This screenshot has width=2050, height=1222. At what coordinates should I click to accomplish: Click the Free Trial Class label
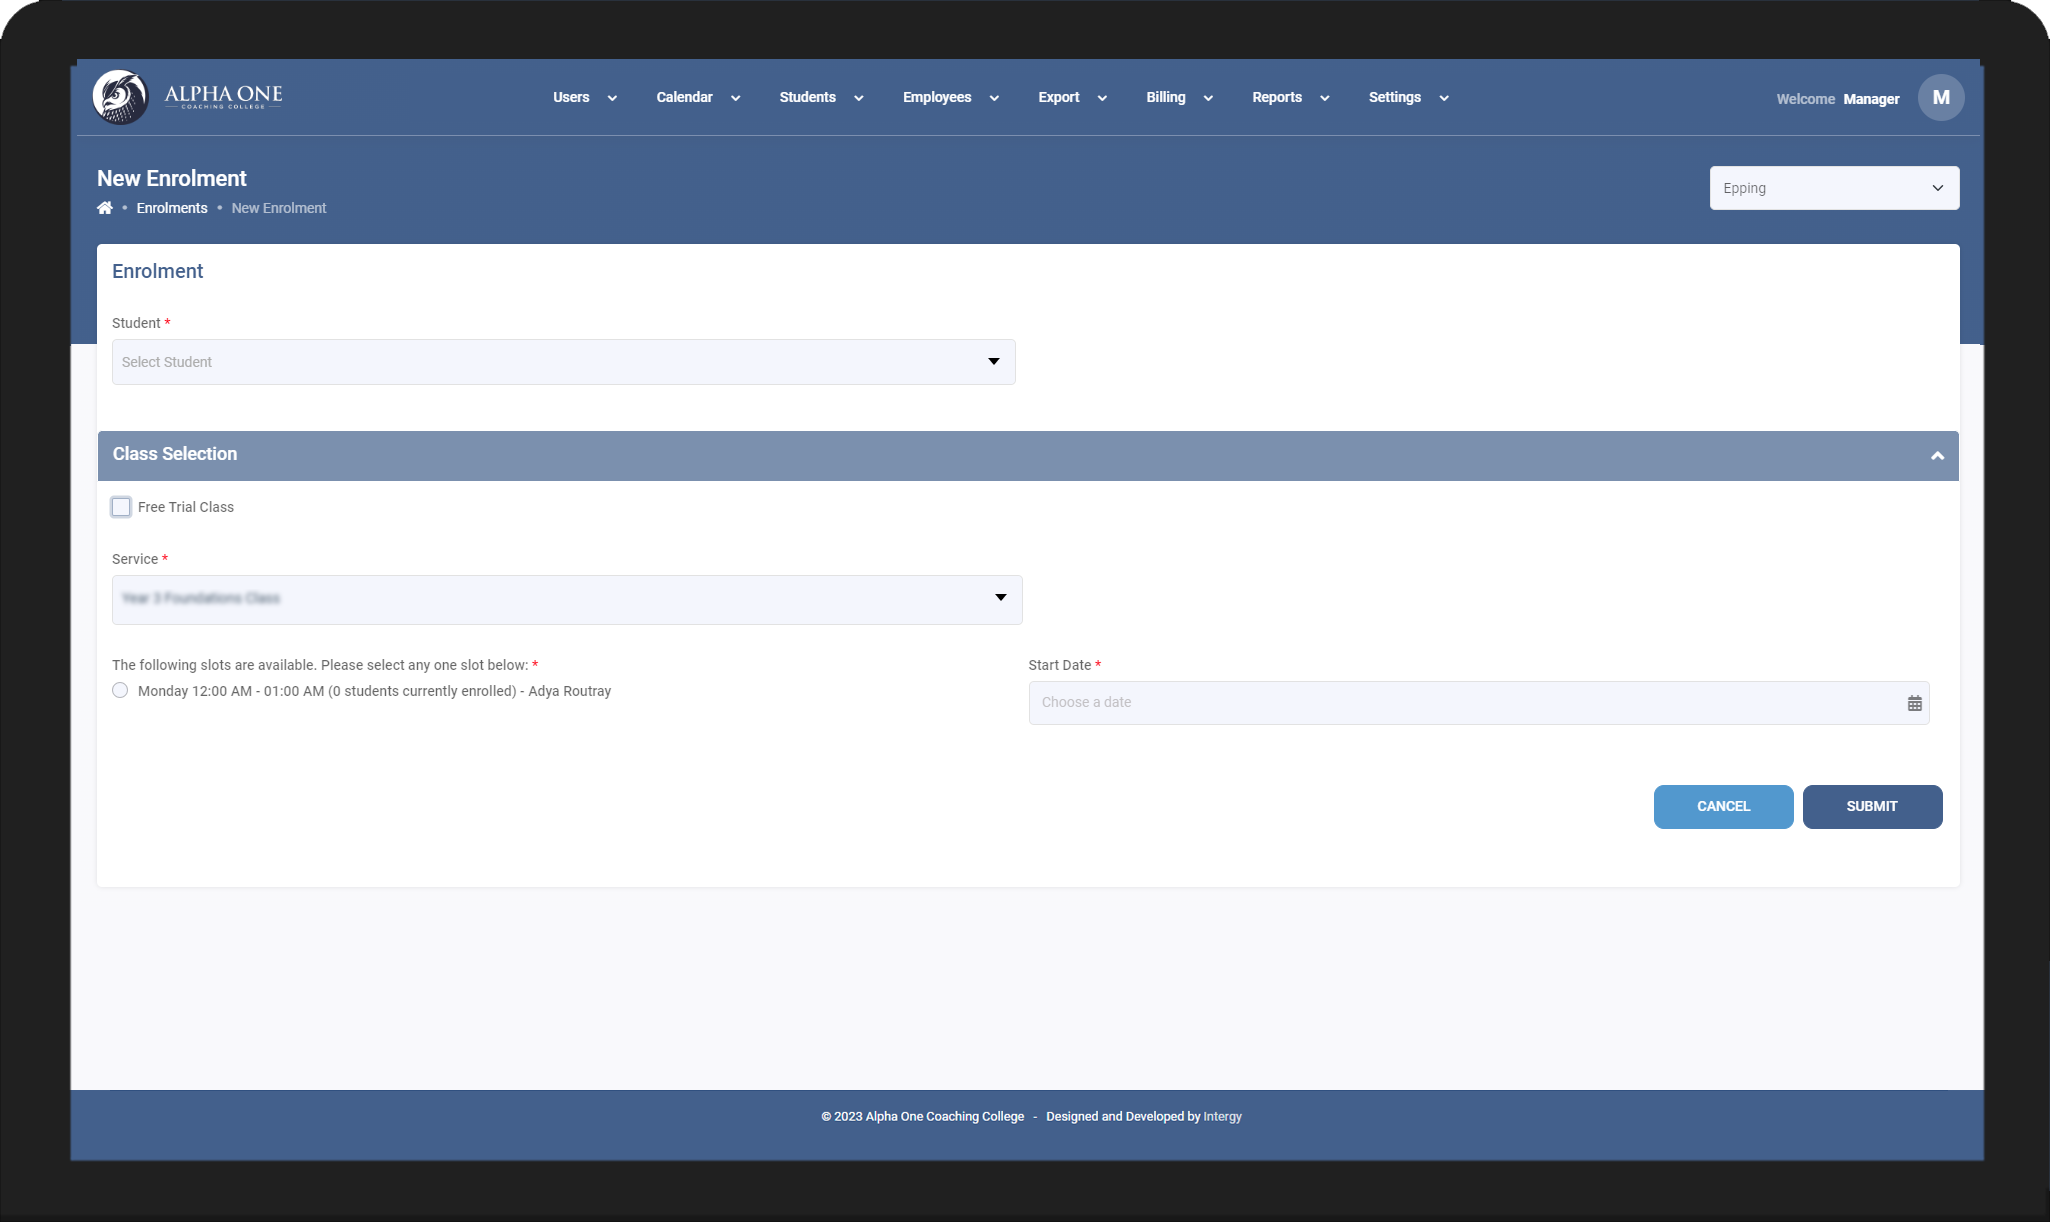(x=186, y=507)
